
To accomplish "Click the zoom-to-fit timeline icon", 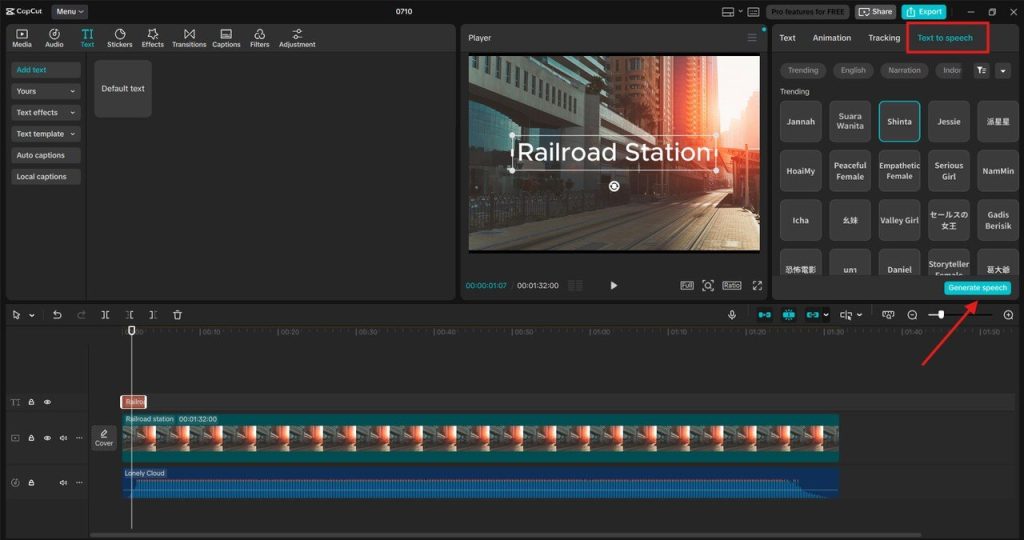I will pos(888,315).
